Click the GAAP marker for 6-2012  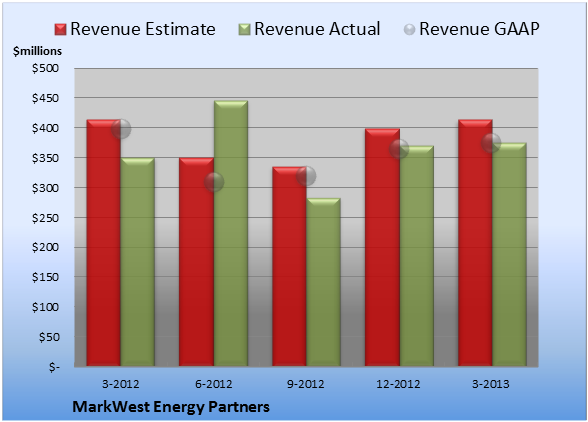click(214, 182)
